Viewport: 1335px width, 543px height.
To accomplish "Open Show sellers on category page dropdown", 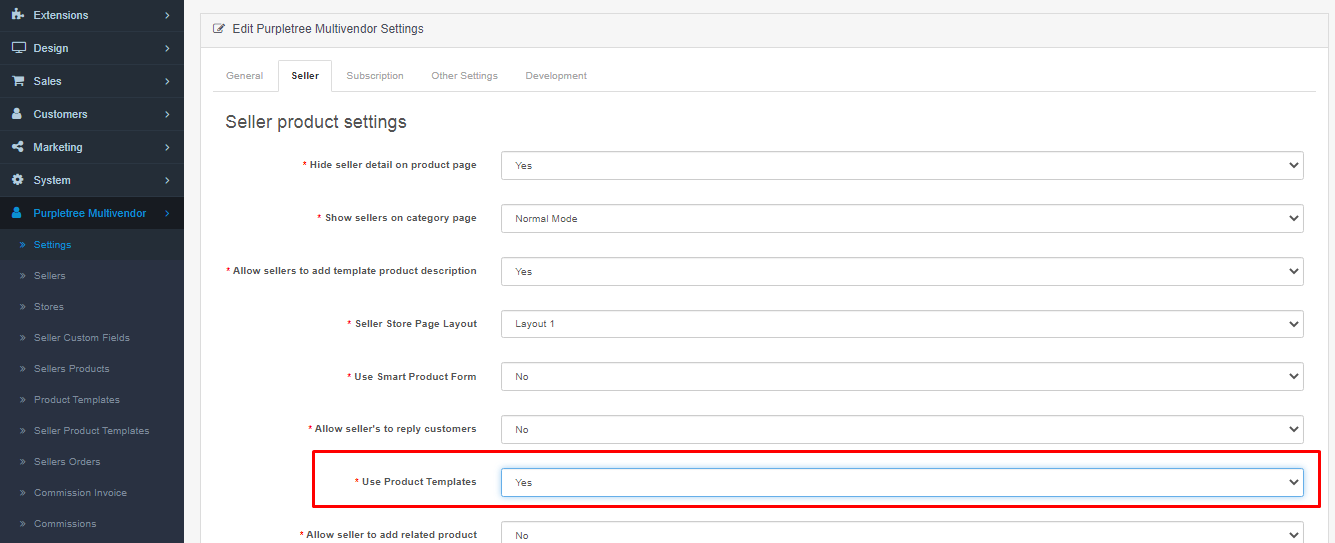I will tap(902, 218).
